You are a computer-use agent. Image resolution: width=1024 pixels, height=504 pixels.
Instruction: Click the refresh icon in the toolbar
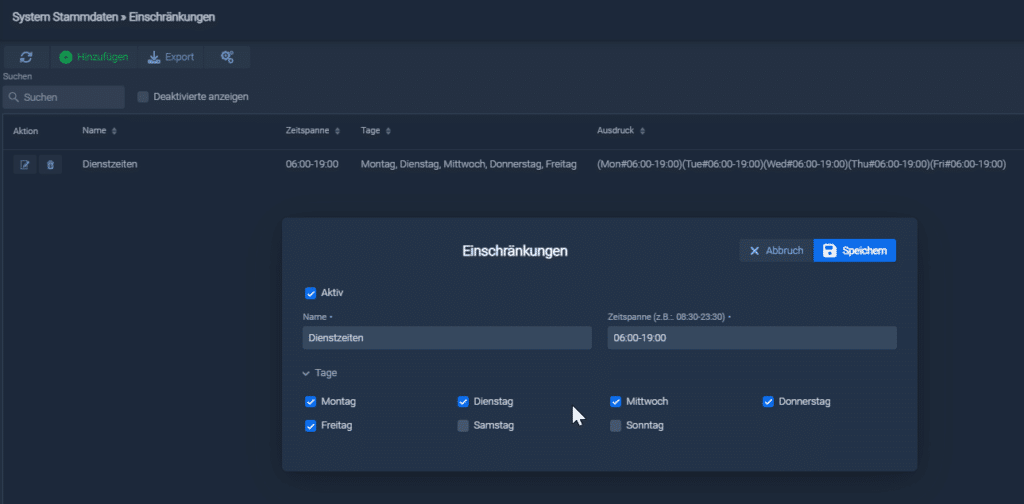click(26, 57)
